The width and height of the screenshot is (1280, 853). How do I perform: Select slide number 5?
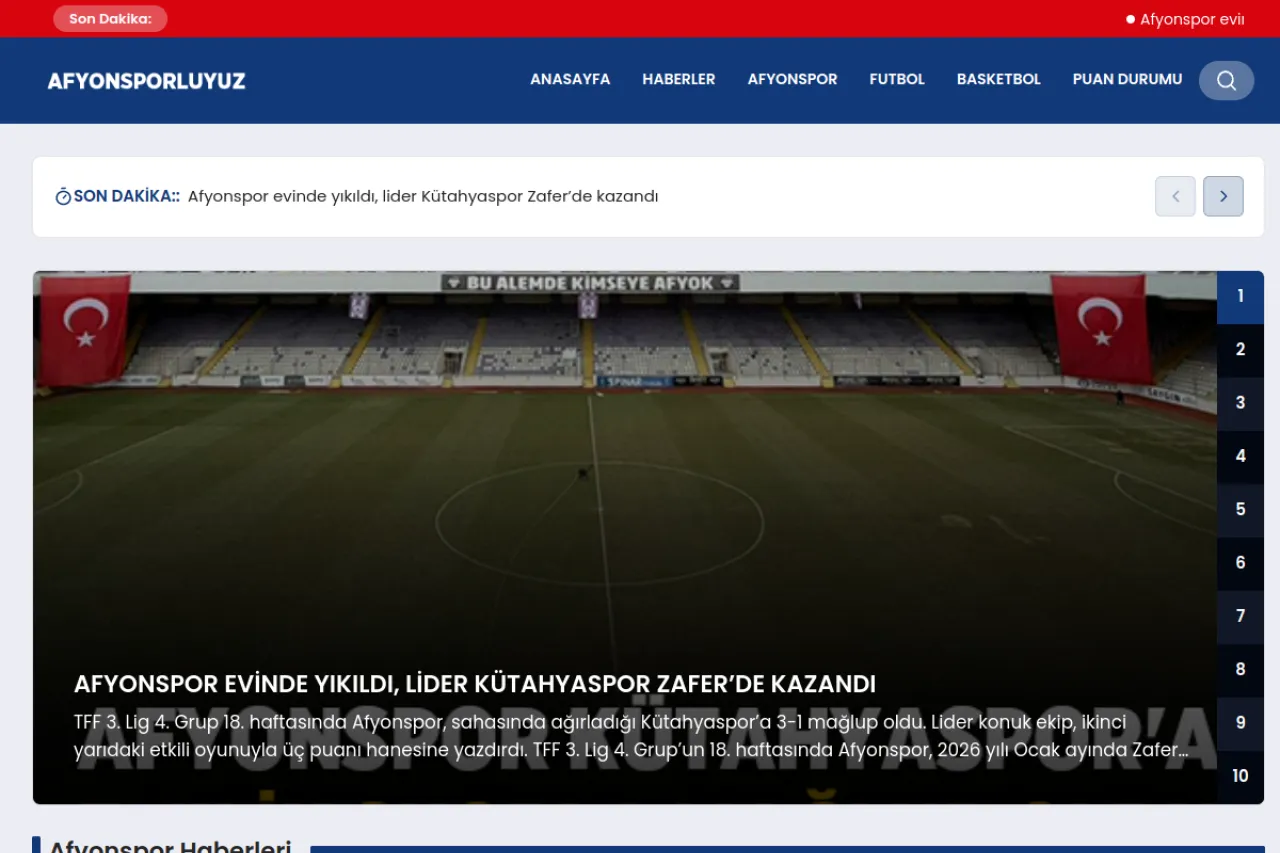coord(1240,509)
